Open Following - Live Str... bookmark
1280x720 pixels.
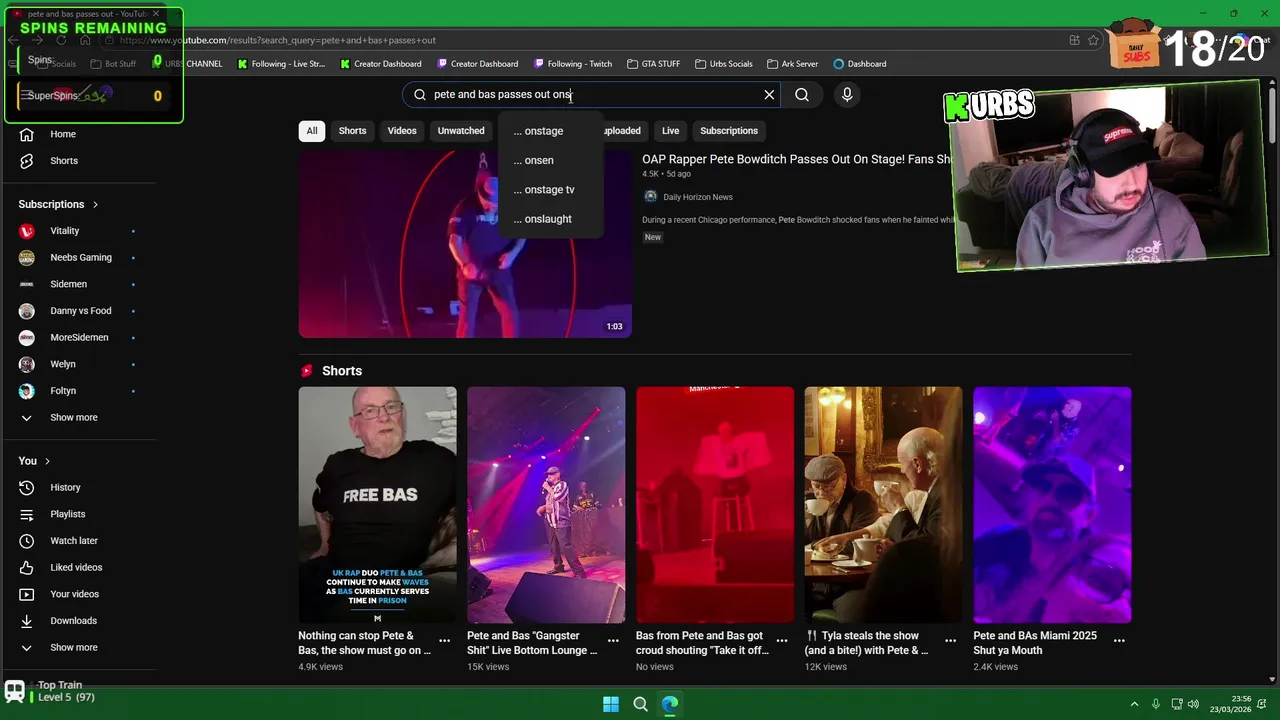click(281, 64)
